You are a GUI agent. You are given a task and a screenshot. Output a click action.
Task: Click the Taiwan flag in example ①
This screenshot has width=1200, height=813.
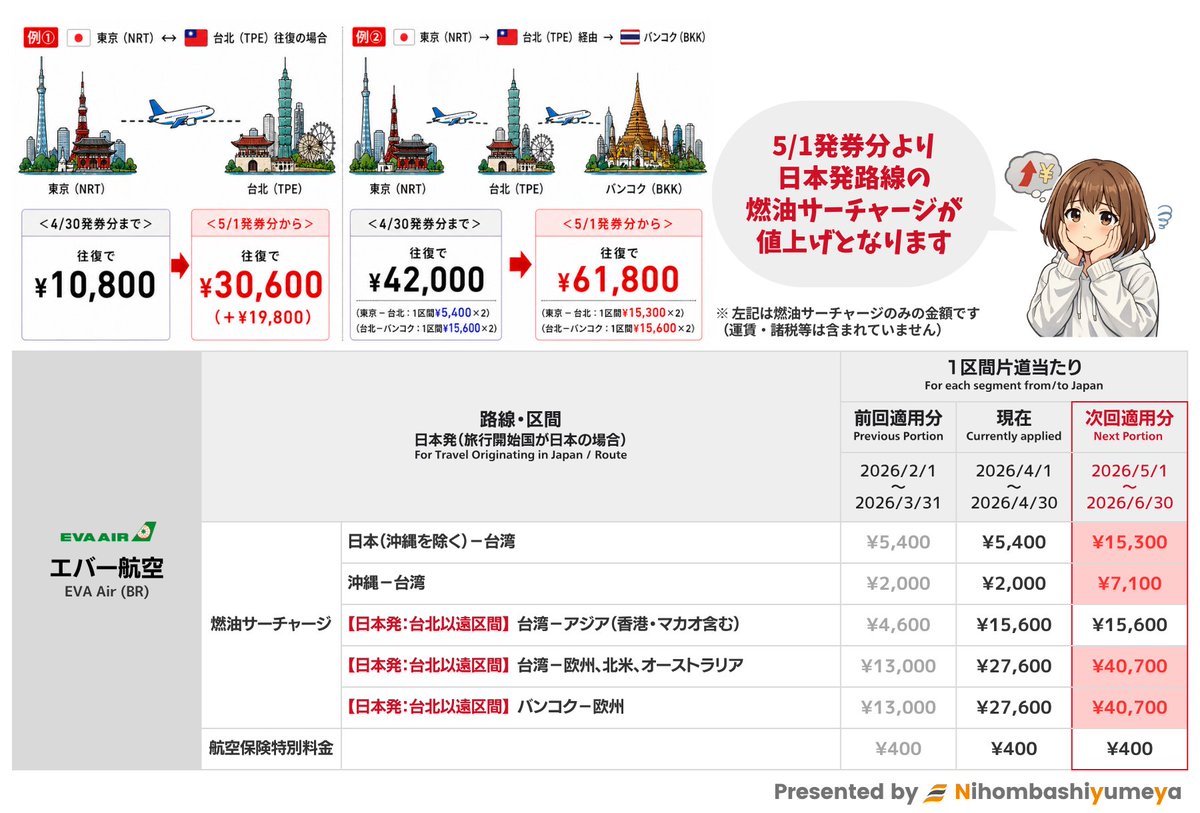pyautogui.click(x=195, y=38)
